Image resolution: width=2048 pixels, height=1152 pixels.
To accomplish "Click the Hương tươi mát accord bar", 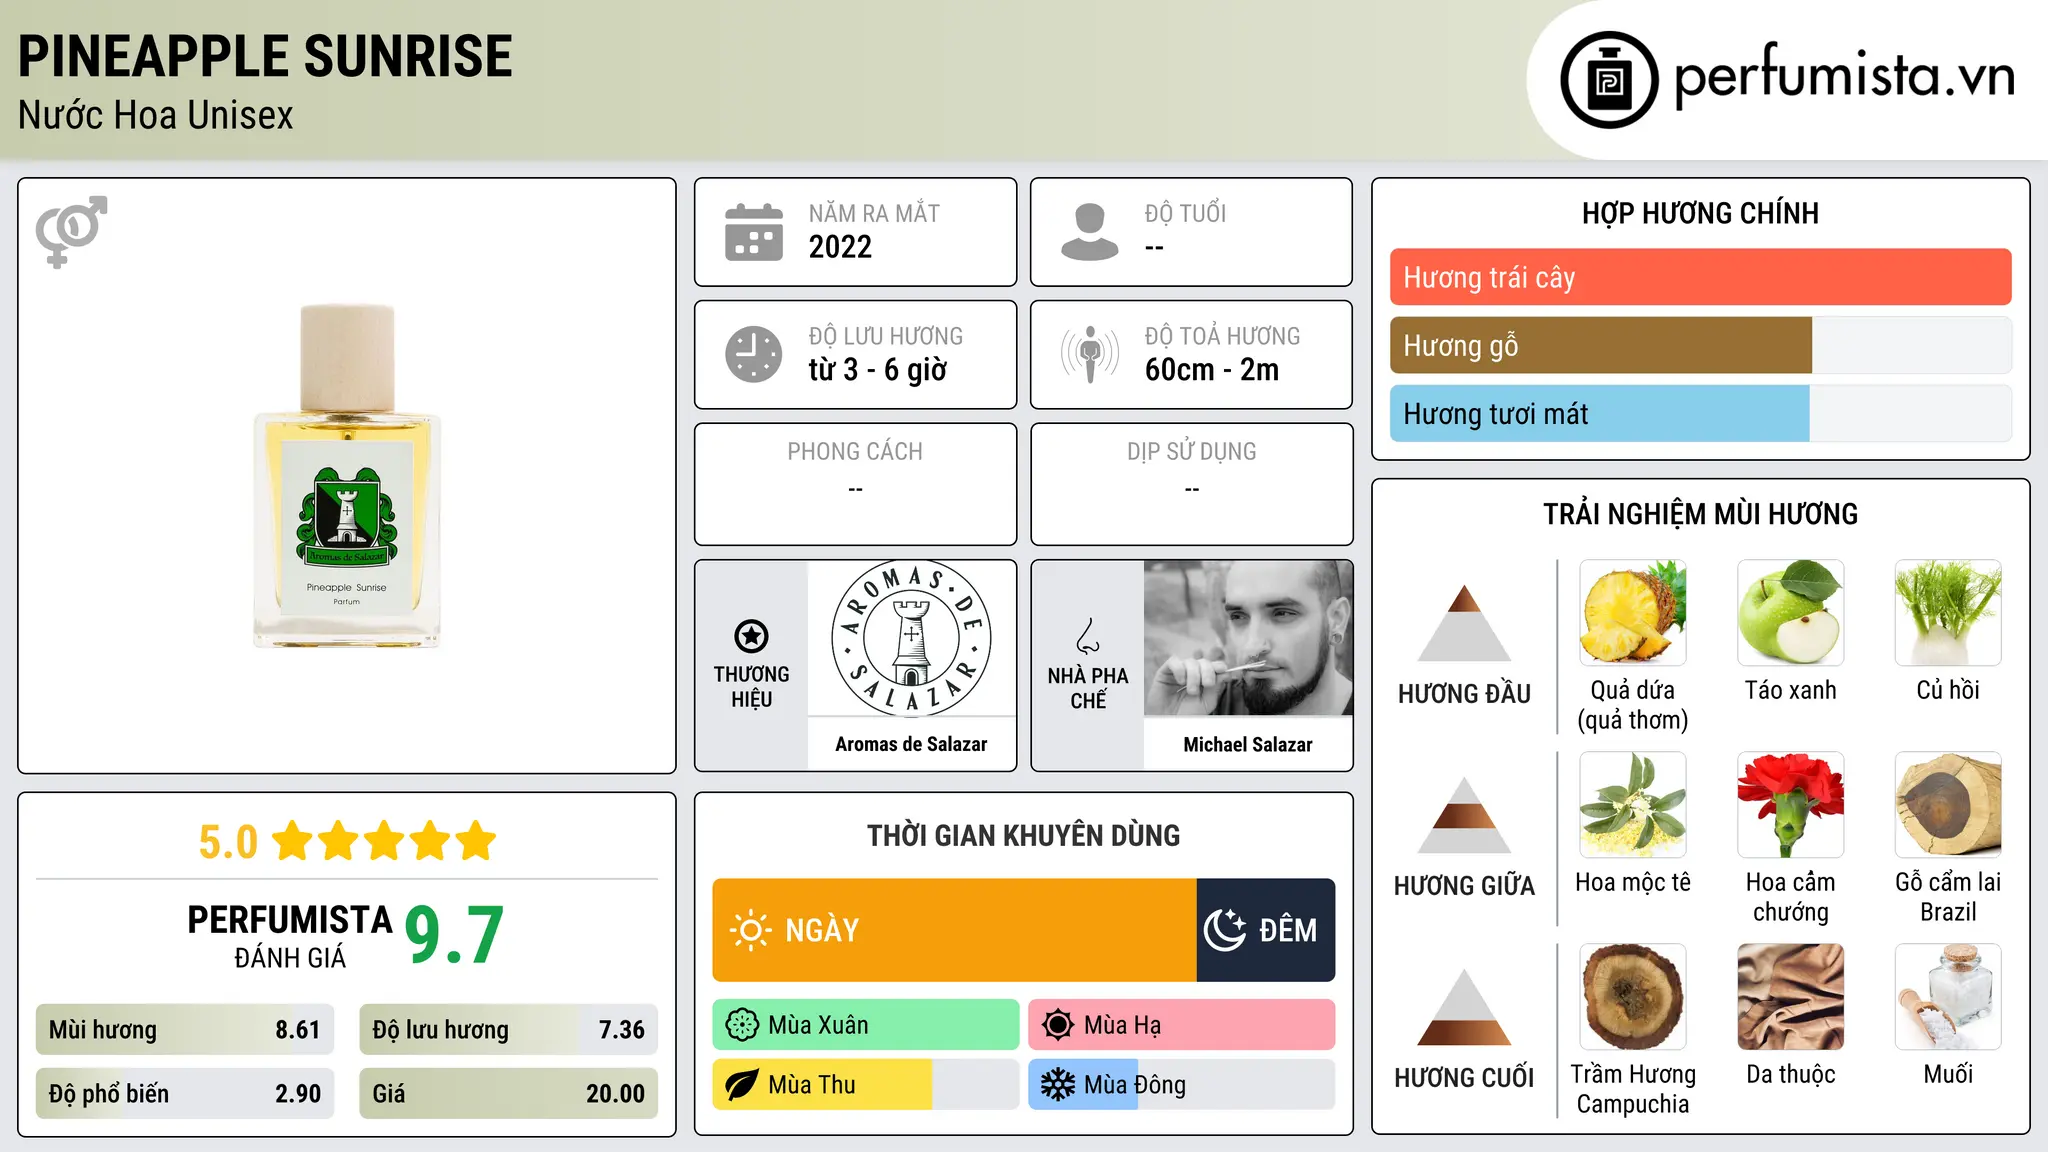I will point(1700,413).
